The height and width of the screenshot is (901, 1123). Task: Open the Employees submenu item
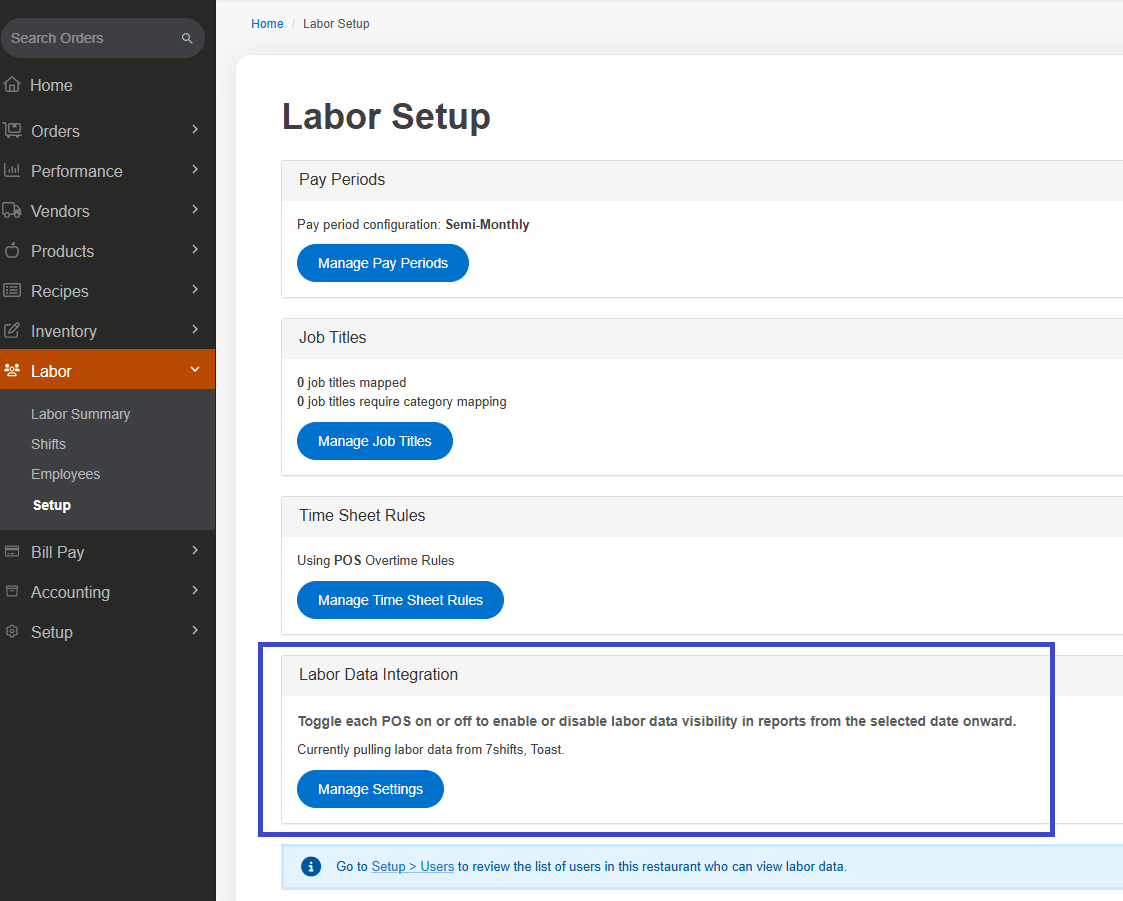tap(65, 474)
